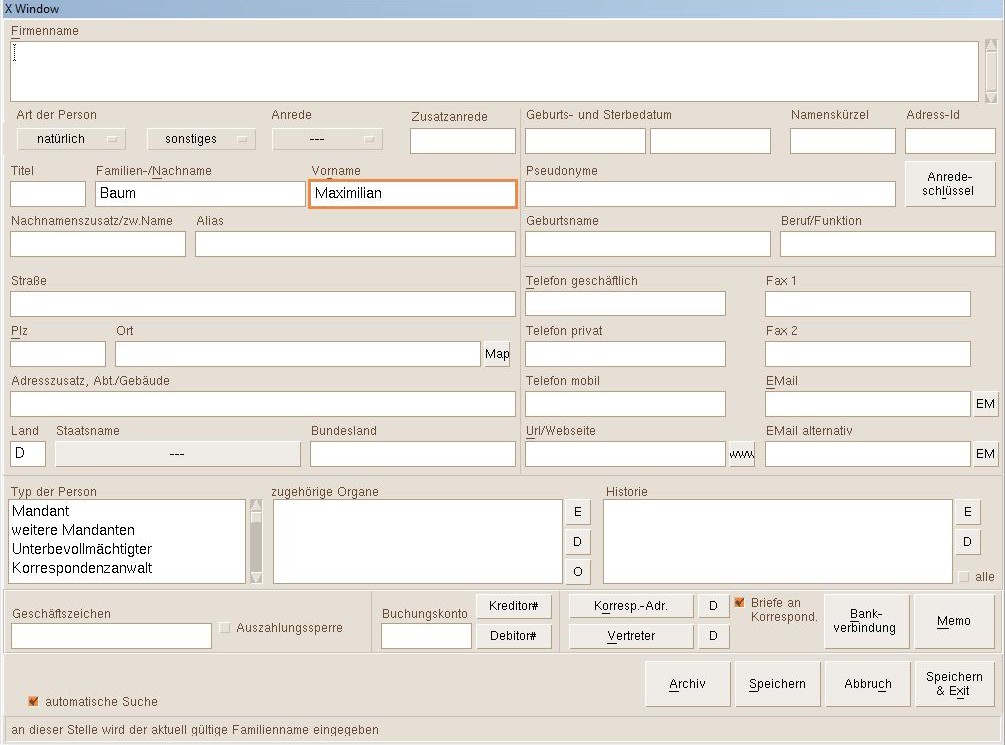Screen dimensions: 1005x745
Task: Disable automatische Suche checkbox
Action: (x=33, y=701)
